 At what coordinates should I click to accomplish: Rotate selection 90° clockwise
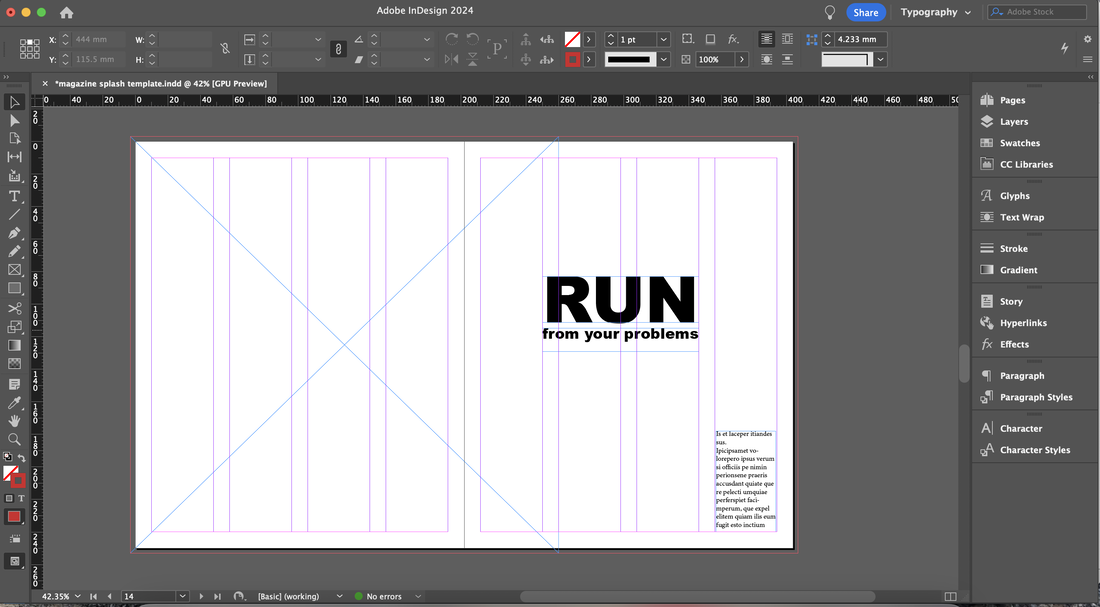pyautogui.click(x=452, y=39)
